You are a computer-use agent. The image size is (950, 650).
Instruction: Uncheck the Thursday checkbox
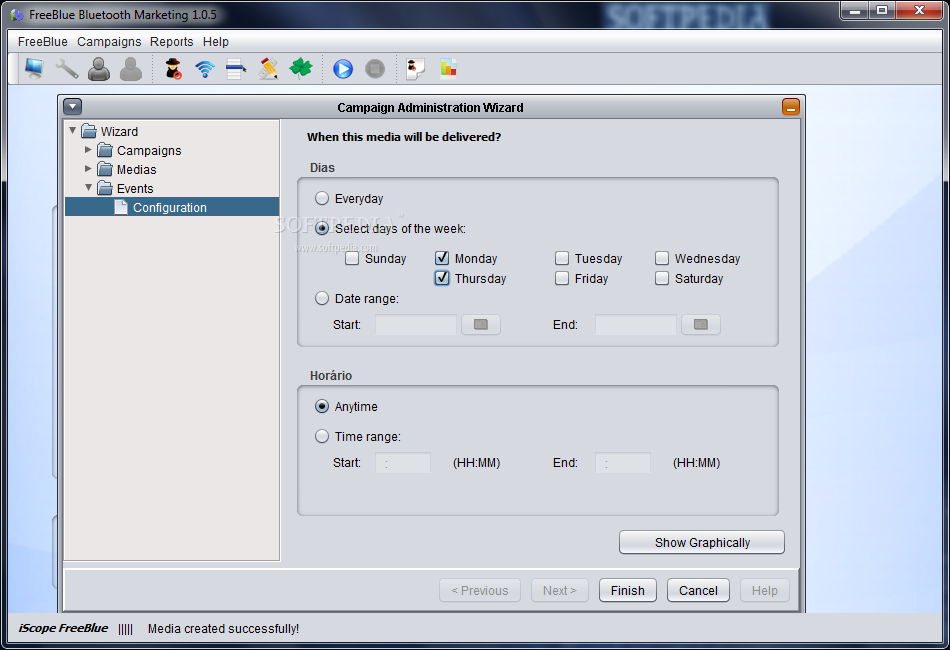pos(442,279)
